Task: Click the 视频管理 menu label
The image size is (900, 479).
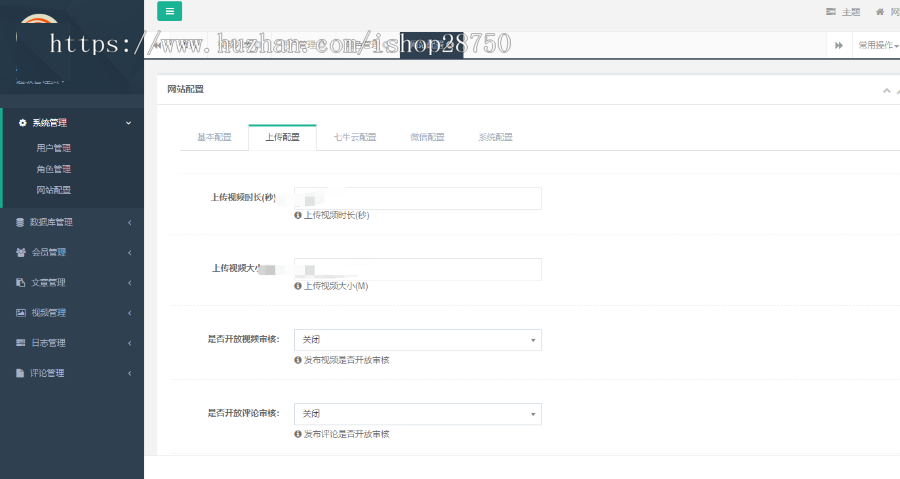Action: [x=48, y=313]
